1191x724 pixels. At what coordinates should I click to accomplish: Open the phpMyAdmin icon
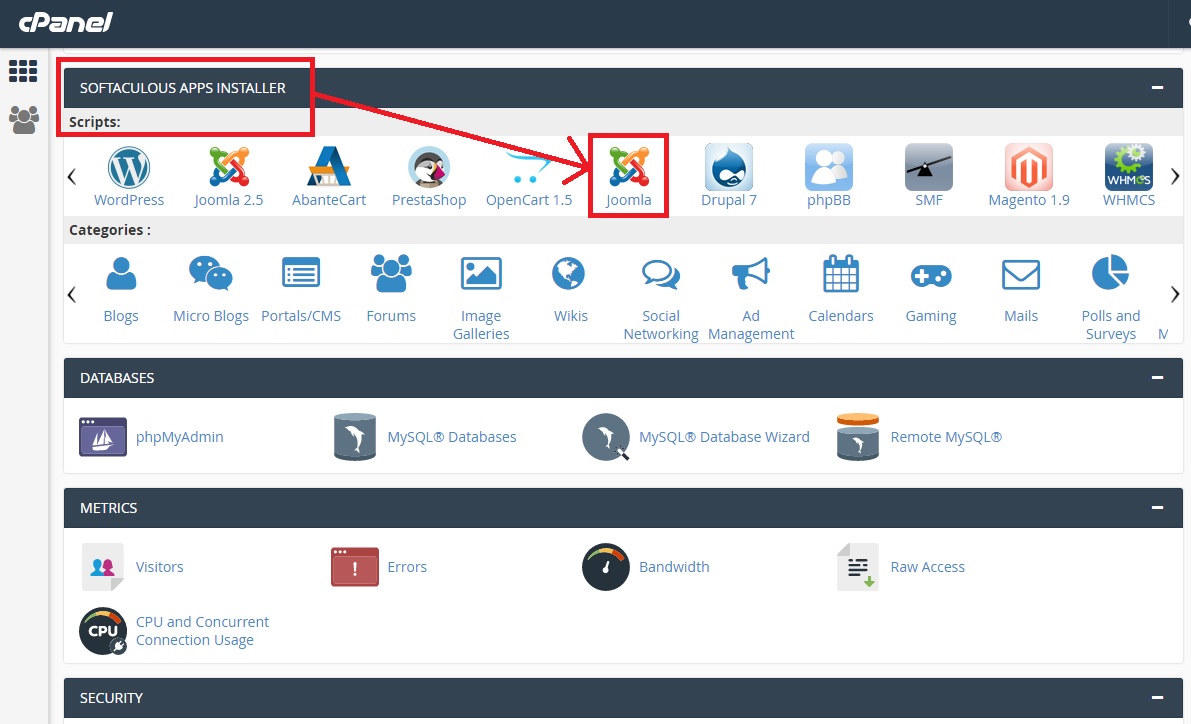click(103, 437)
